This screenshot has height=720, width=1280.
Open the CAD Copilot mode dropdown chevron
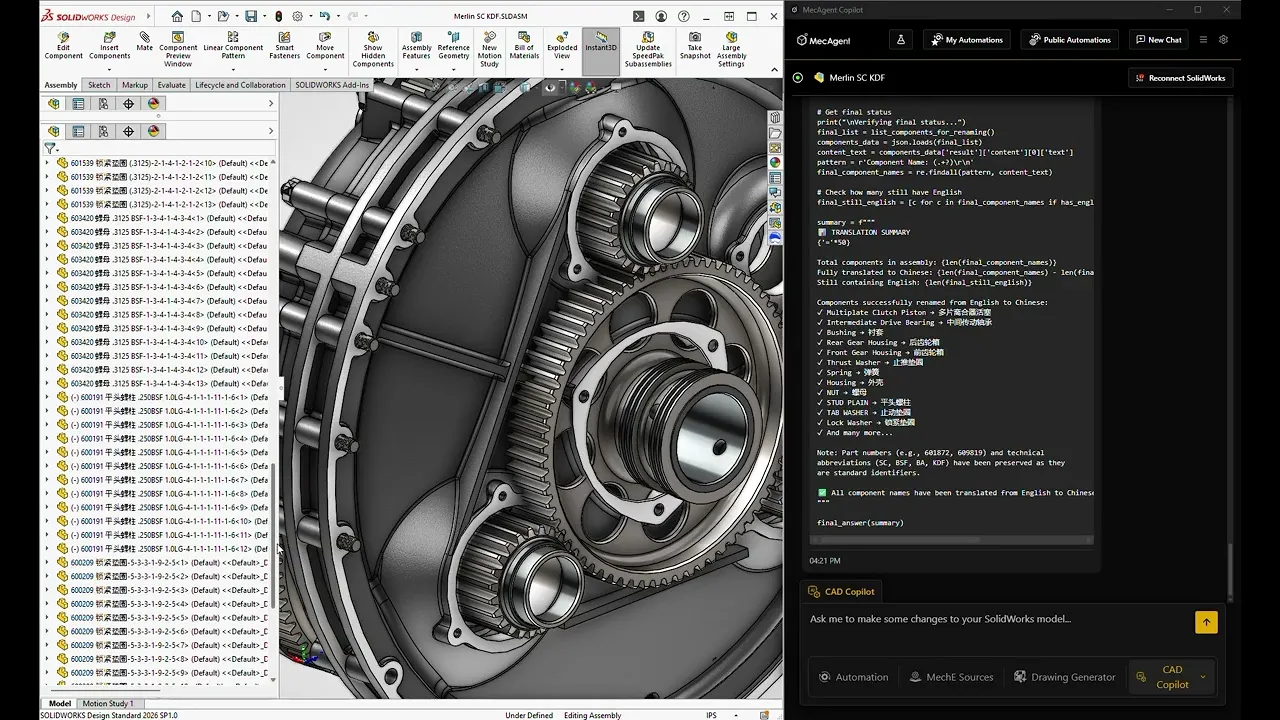click(x=1203, y=677)
